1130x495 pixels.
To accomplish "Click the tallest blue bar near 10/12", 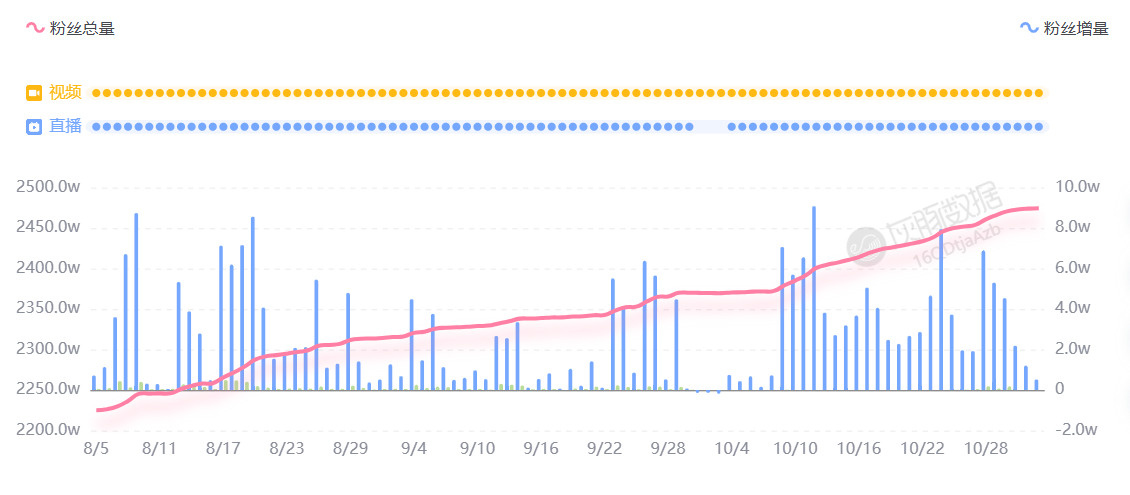I will click(814, 298).
